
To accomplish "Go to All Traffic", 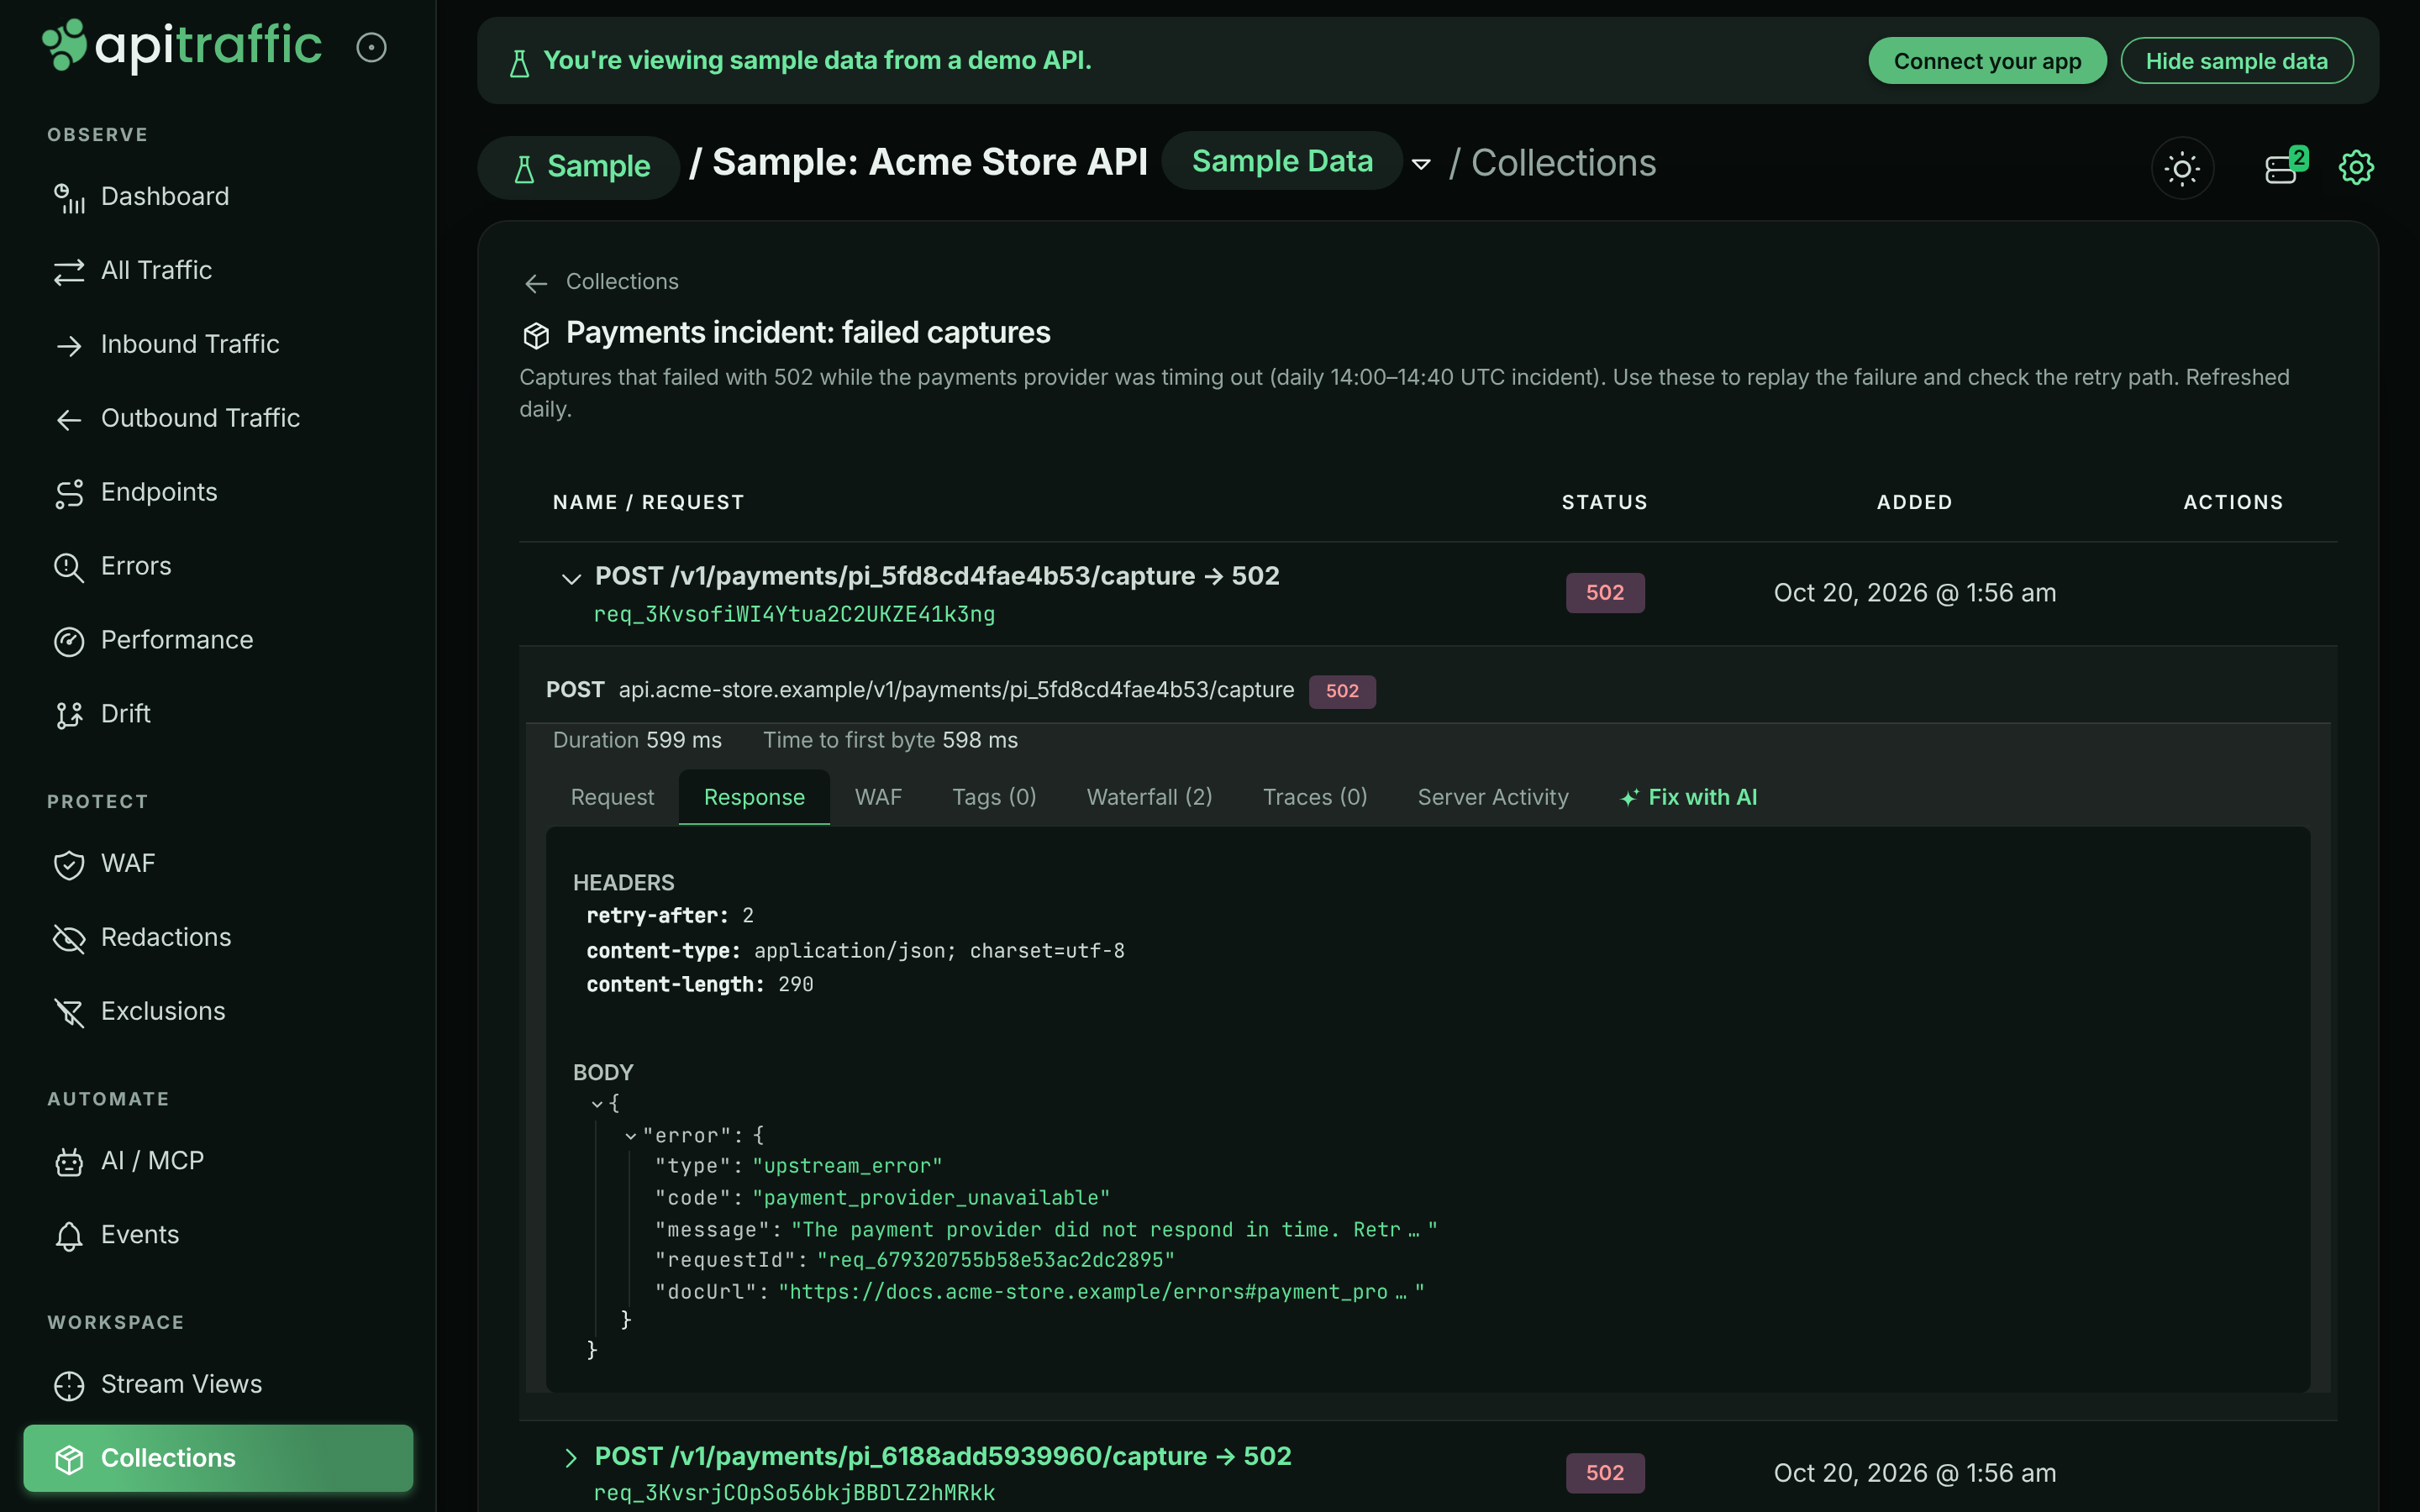I will pos(218,270).
